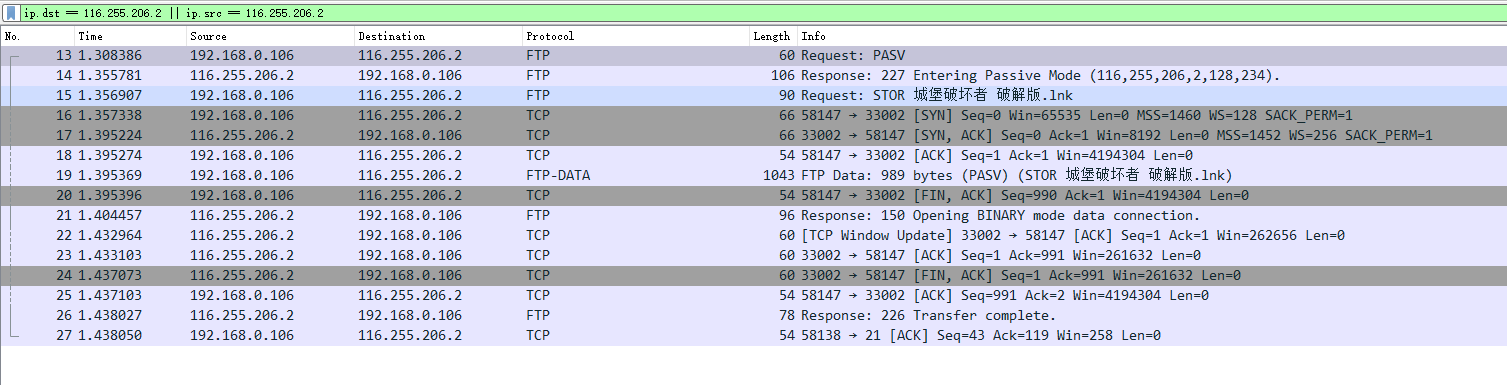Viewport: 1507px width, 385px height.
Task: Select packet 16 SYN row
Action: point(754,115)
